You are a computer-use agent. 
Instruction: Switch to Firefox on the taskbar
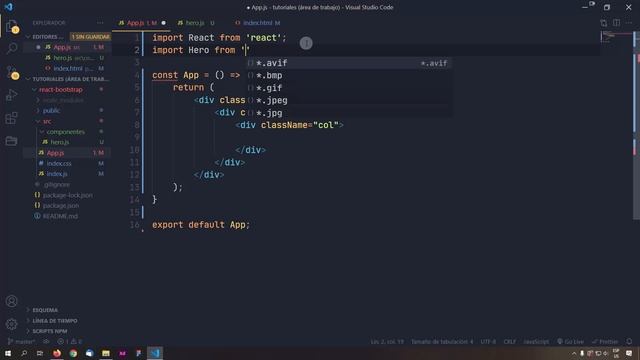[x=57, y=353]
